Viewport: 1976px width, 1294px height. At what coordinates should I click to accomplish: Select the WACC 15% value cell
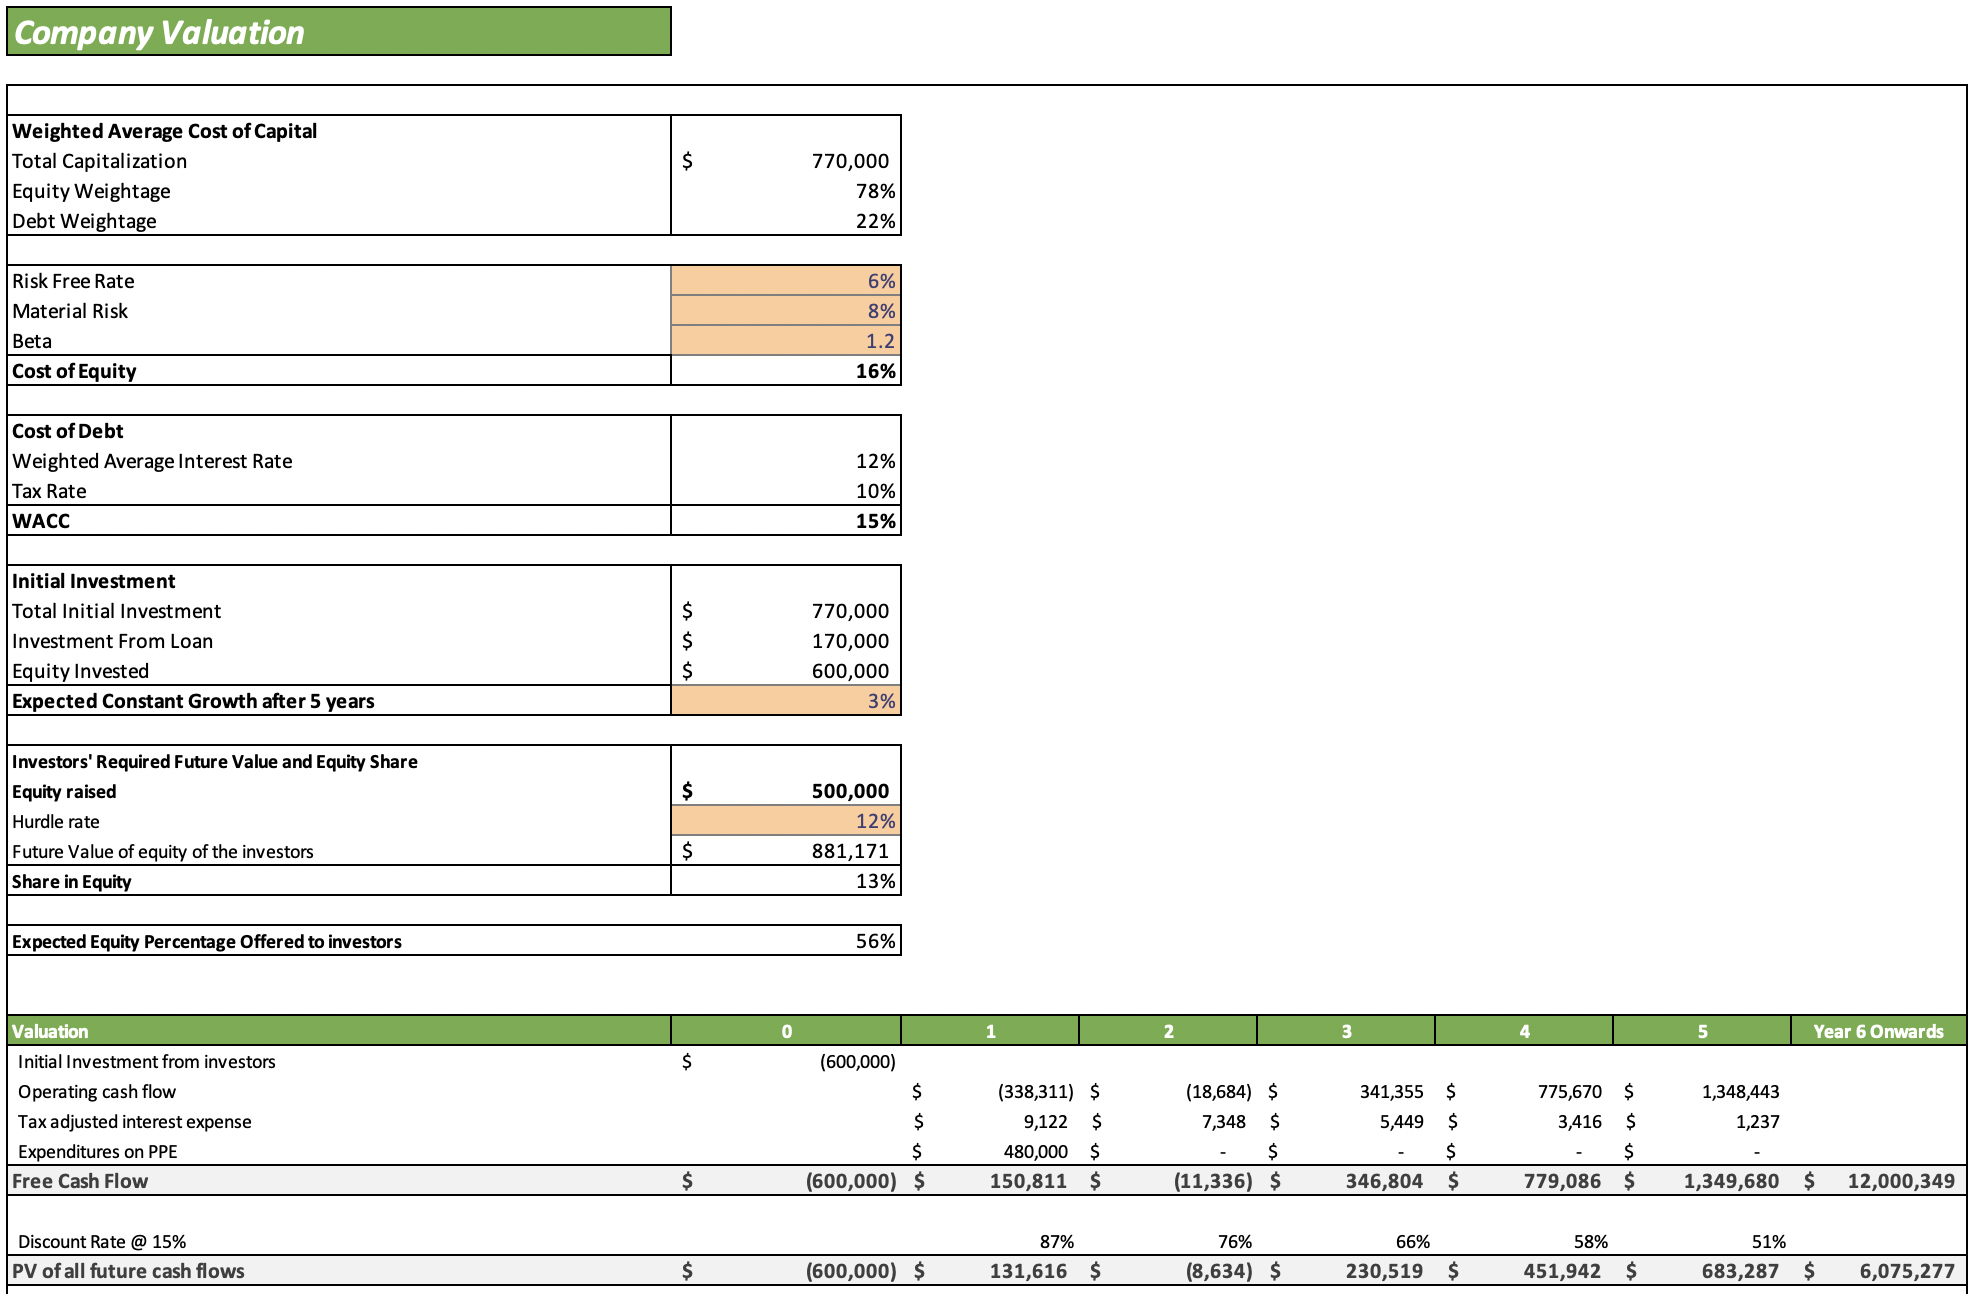[787, 520]
